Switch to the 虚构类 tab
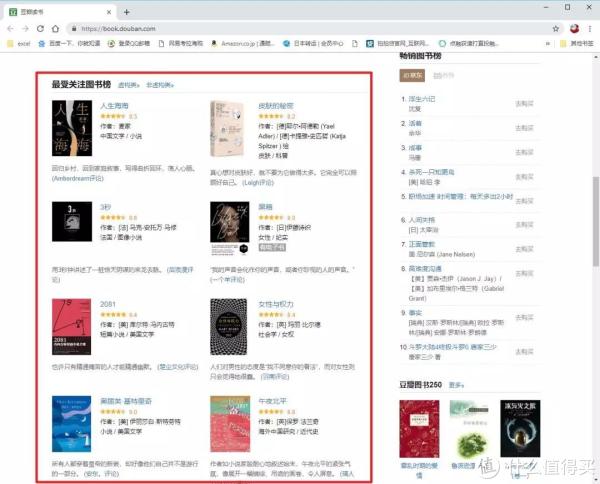The width and height of the screenshot is (600, 484). pyautogui.click(x=129, y=85)
